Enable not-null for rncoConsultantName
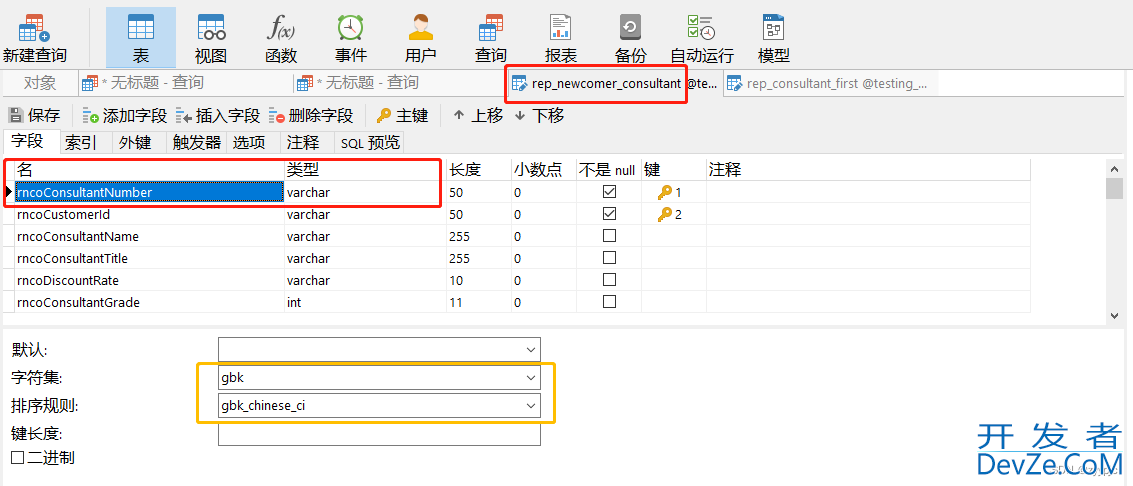The image size is (1133, 486). (609, 236)
